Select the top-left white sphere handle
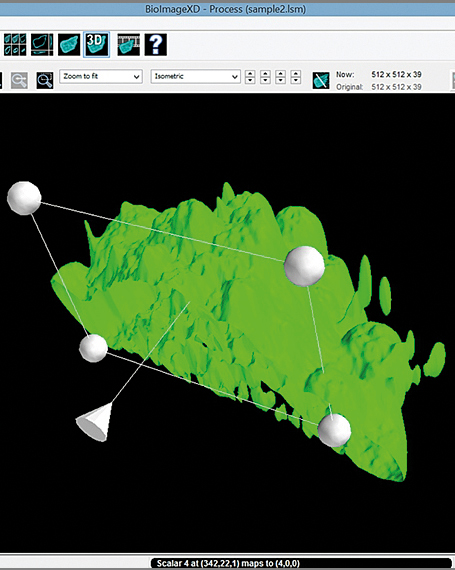The image size is (455, 570). click(x=24, y=198)
